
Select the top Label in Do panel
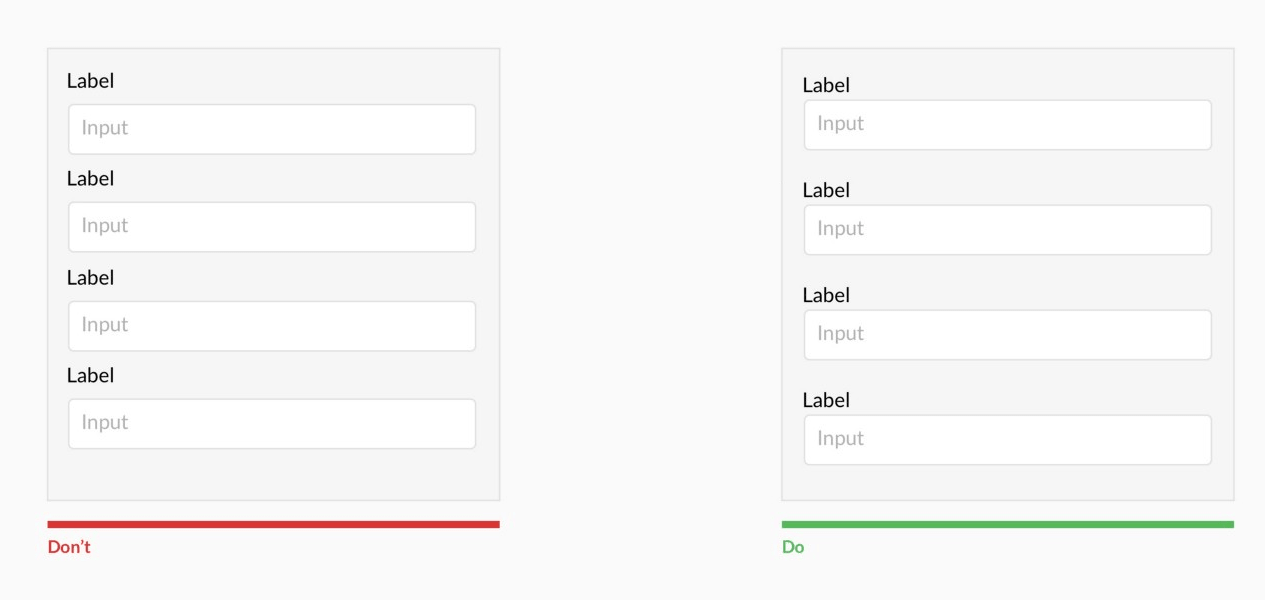827,85
